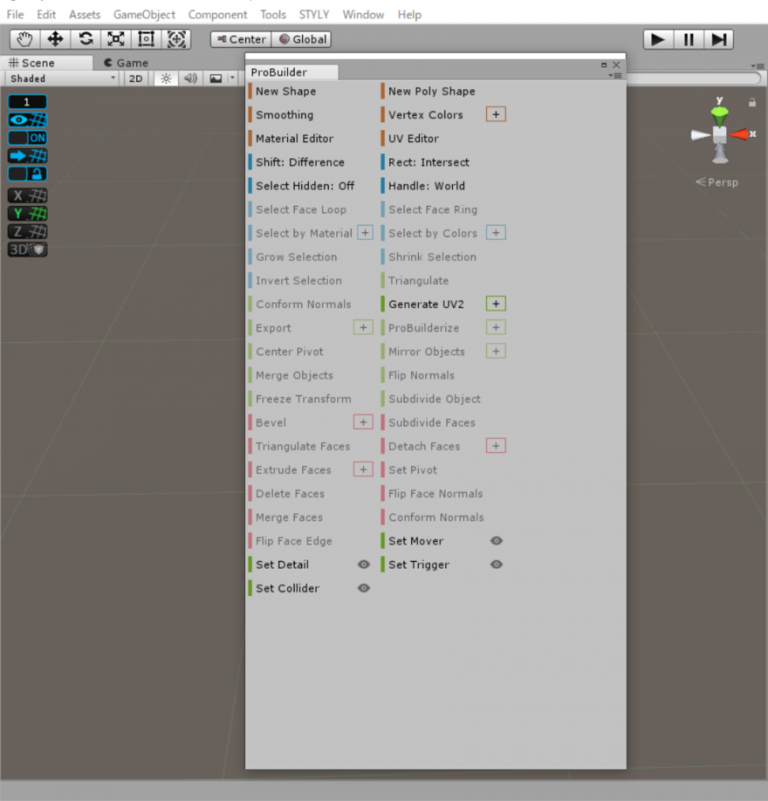Select the Rotate tool

click(x=86, y=39)
